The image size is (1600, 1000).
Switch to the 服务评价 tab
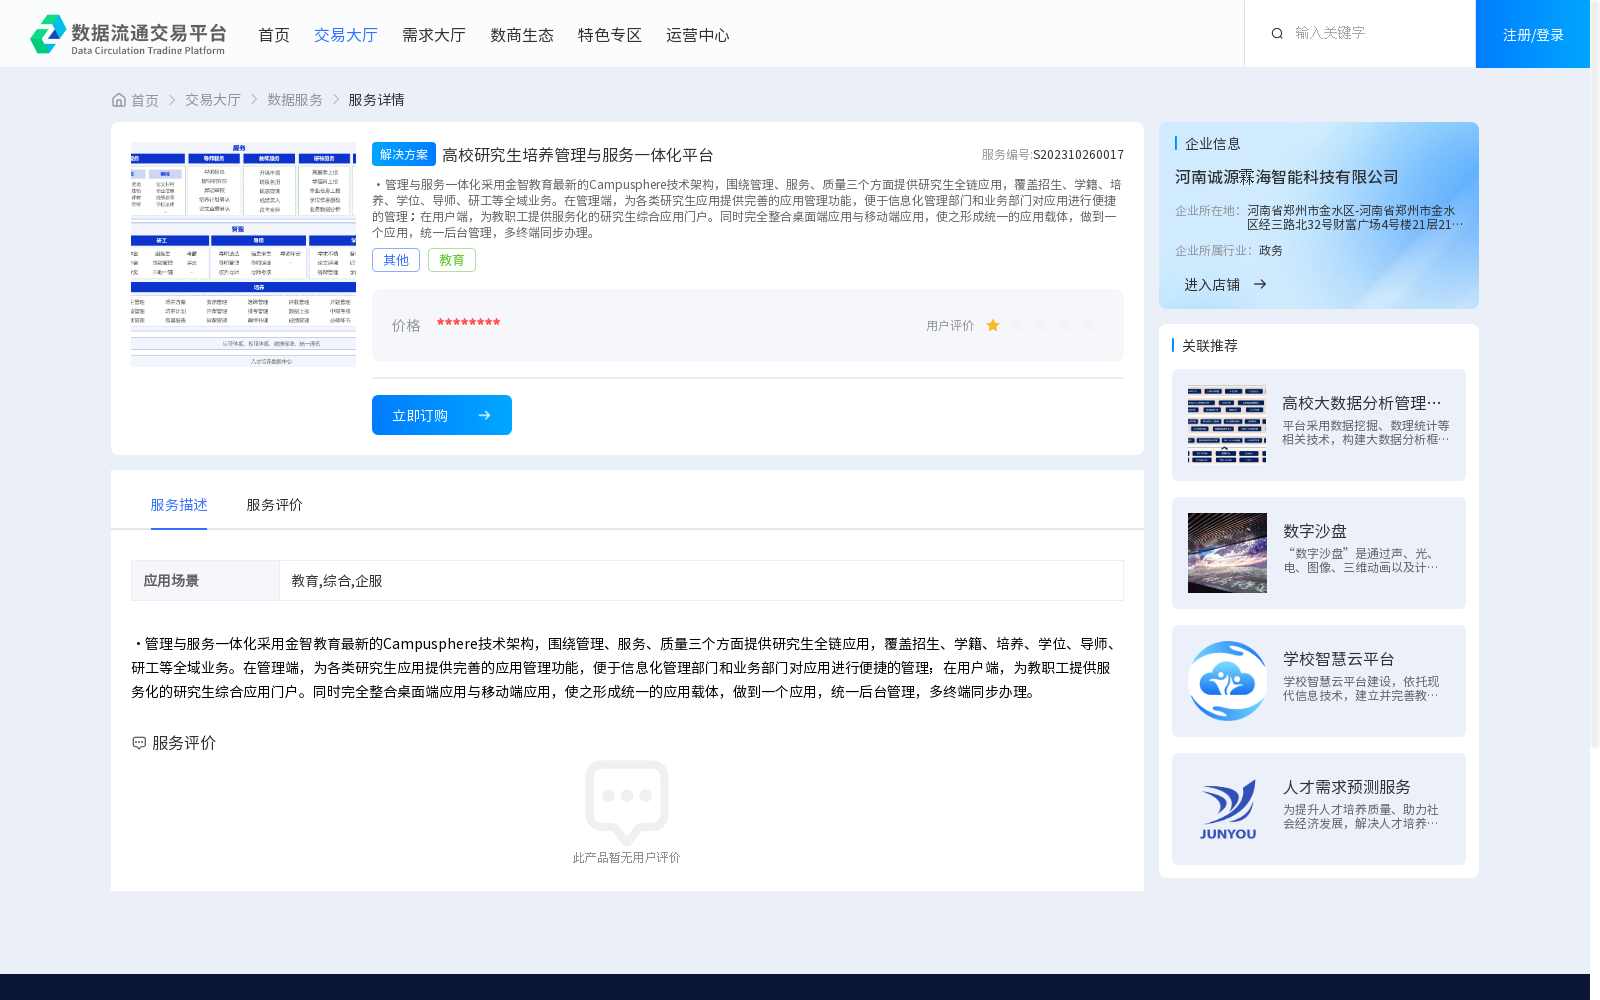tap(275, 505)
